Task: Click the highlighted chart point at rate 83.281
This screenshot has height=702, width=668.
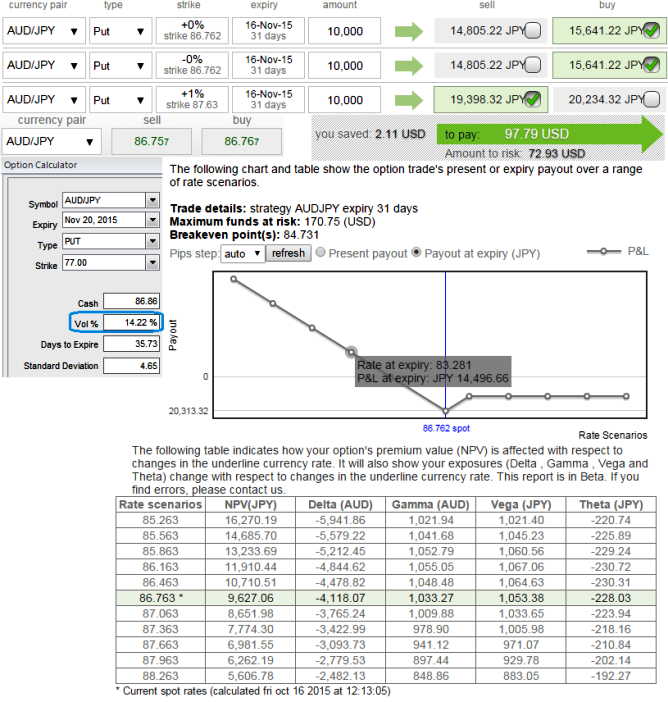Action: (x=351, y=352)
